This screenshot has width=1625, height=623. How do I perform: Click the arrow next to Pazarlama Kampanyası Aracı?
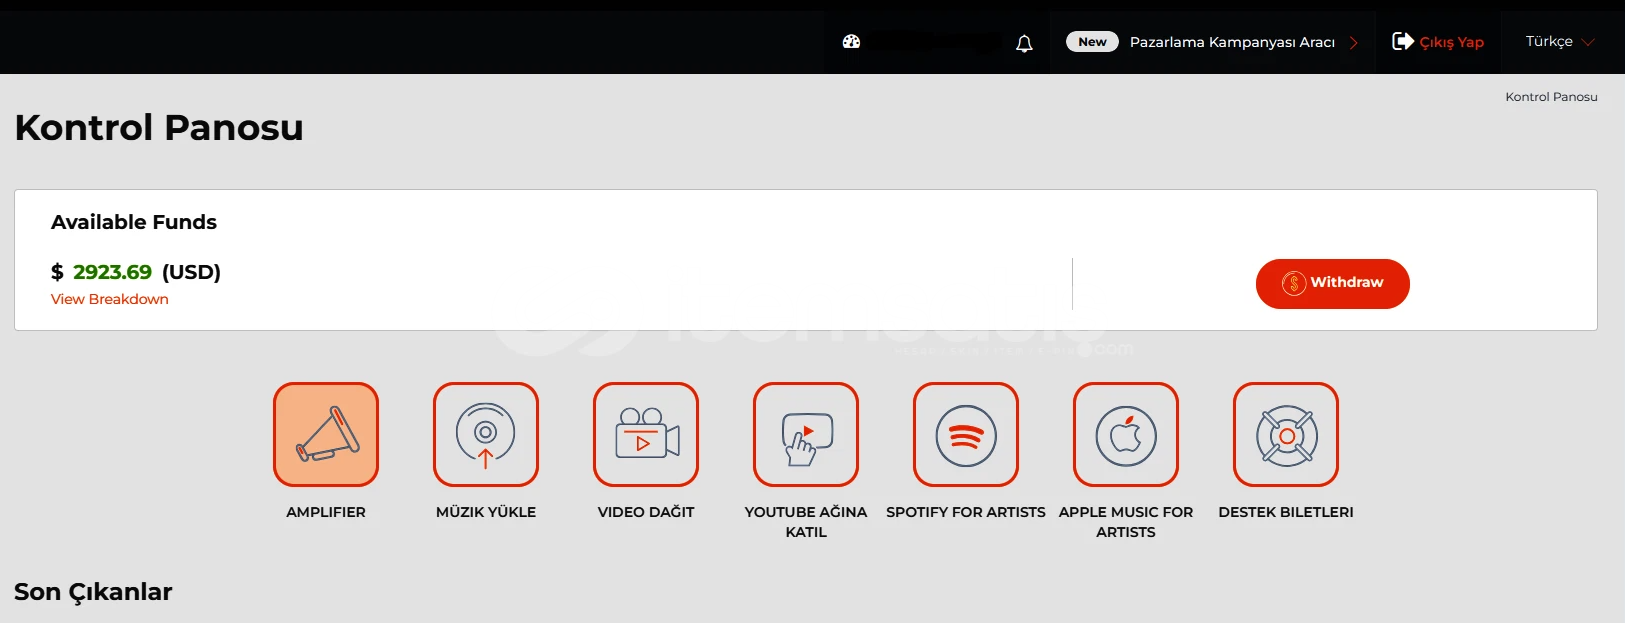point(1353,42)
